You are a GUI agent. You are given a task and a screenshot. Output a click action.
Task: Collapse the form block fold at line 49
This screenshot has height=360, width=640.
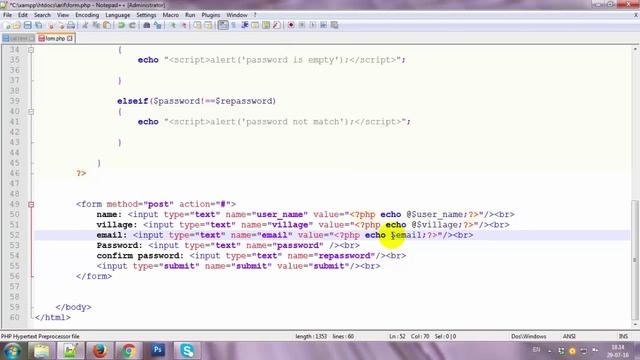[31, 204]
